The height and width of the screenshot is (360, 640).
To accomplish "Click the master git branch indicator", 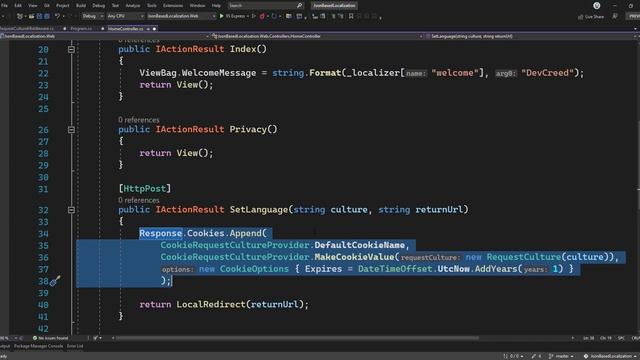I will (x=561, y=356).
